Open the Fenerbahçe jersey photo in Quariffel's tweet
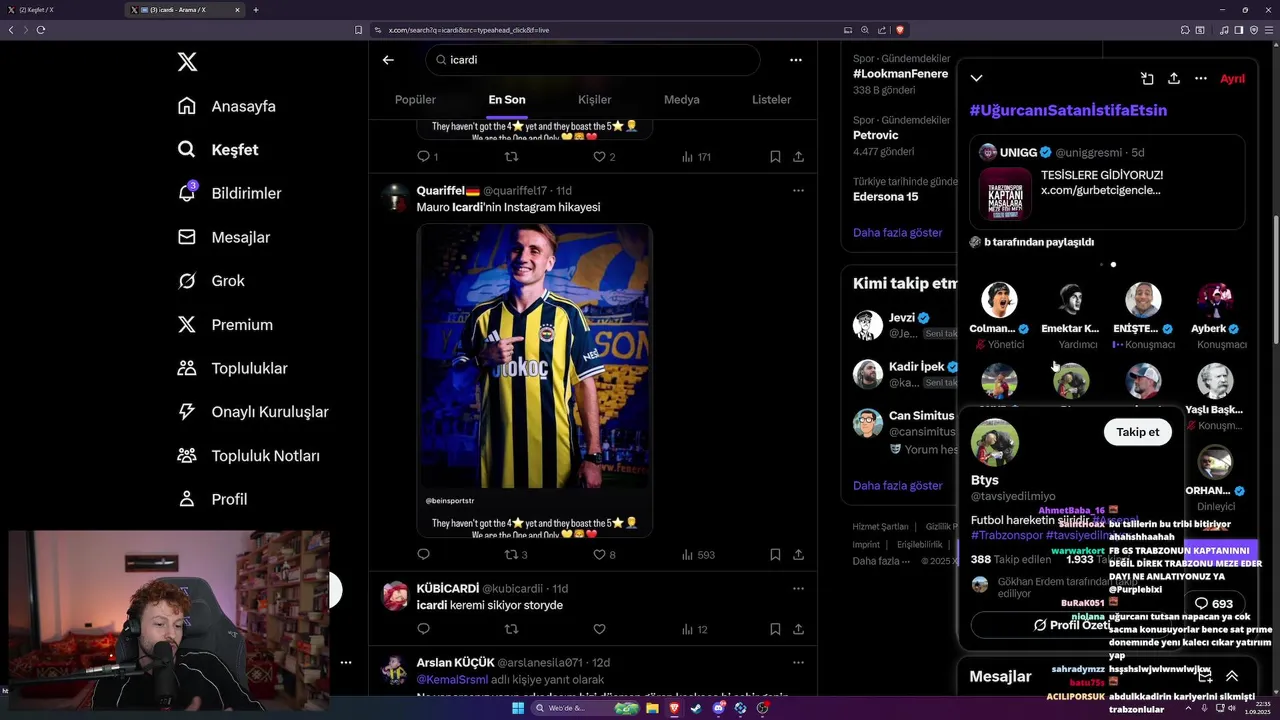The image size is (1280, 720). point(535,356)
